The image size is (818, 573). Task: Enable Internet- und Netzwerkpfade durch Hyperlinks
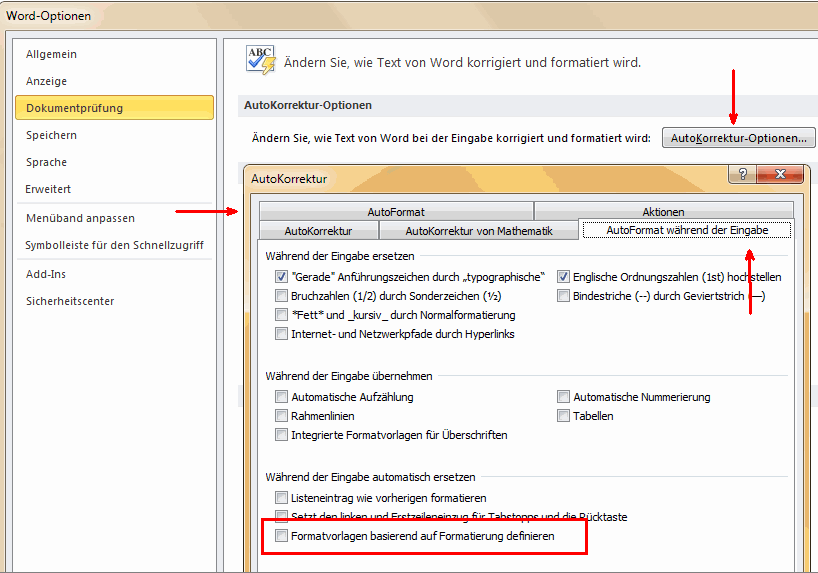click(x=281, y=334)
